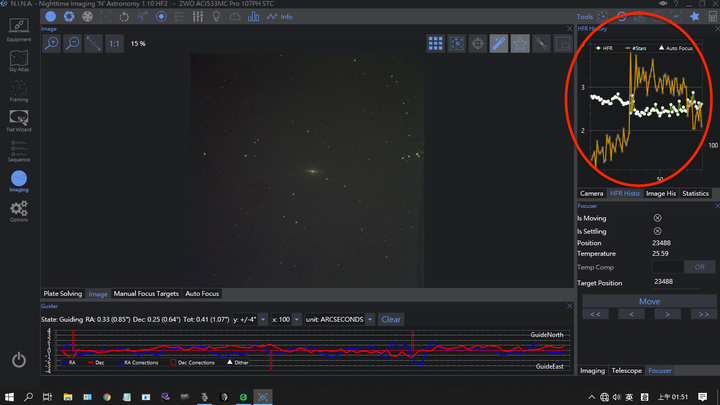Set image zoom to 1:1
Viewport: 720px width, 405px height.
114,44
